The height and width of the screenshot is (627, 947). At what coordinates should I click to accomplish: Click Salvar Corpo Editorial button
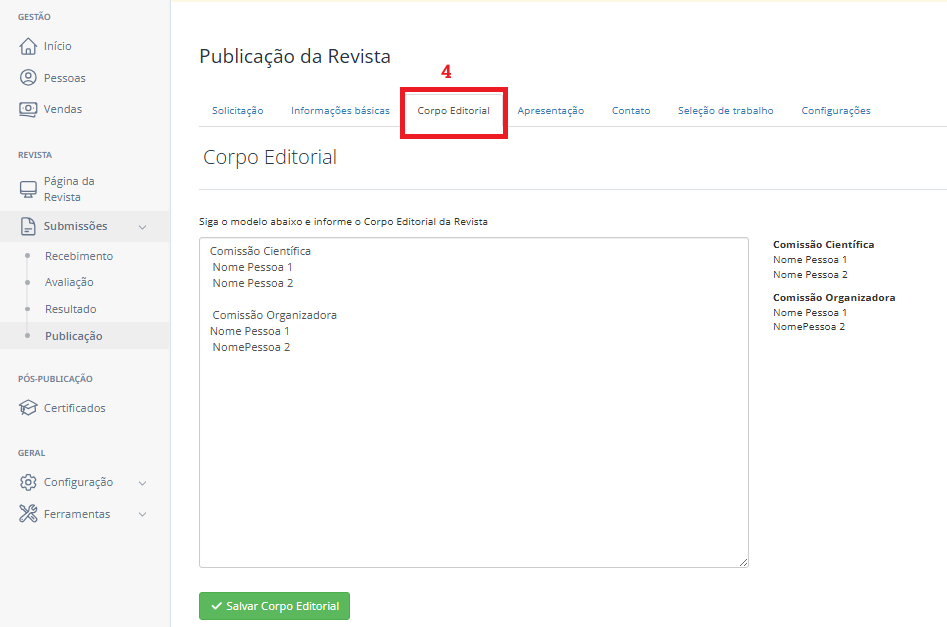pyautogui.click(x=274, y=606)
